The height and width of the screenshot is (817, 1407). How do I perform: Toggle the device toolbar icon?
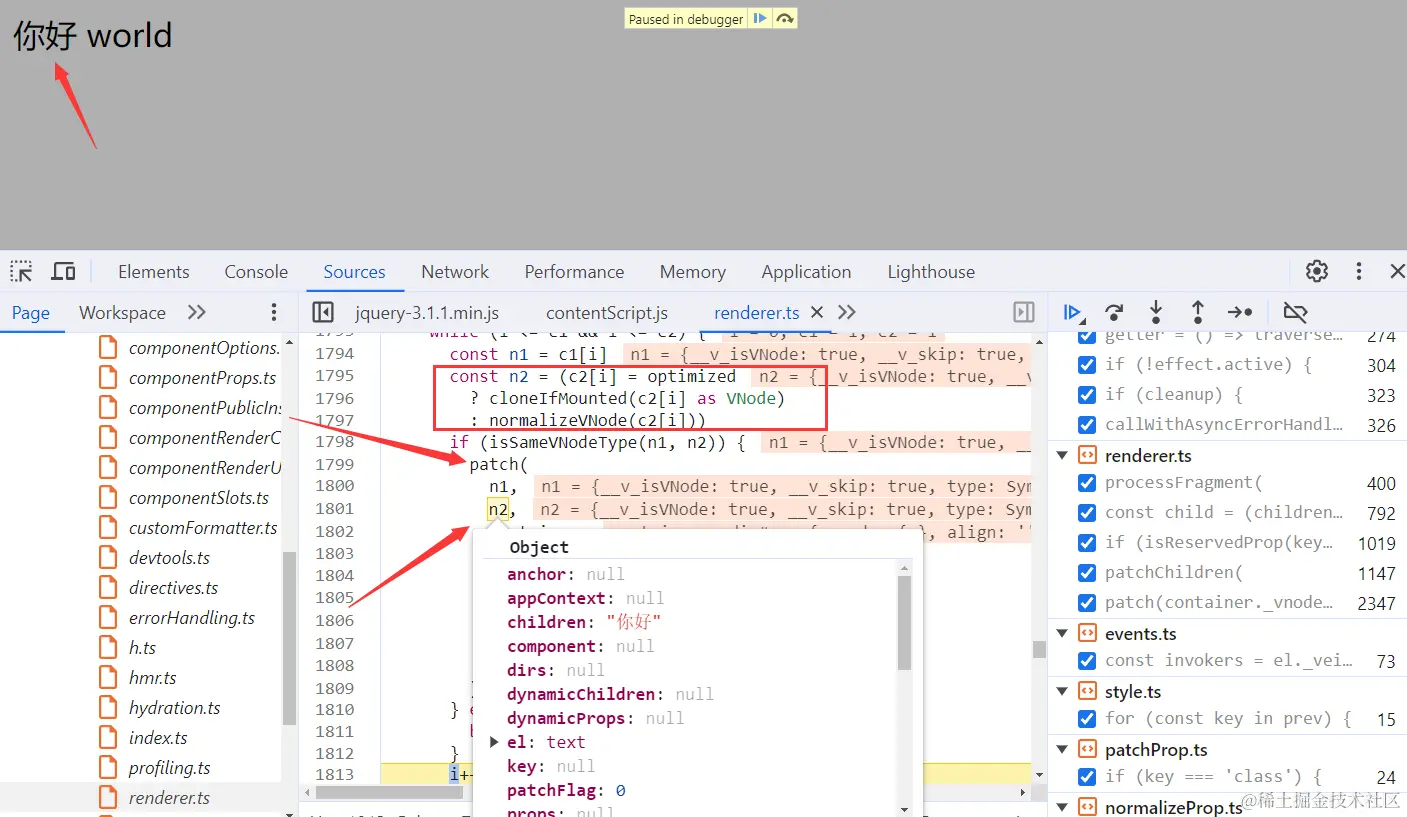pos(63,271)
